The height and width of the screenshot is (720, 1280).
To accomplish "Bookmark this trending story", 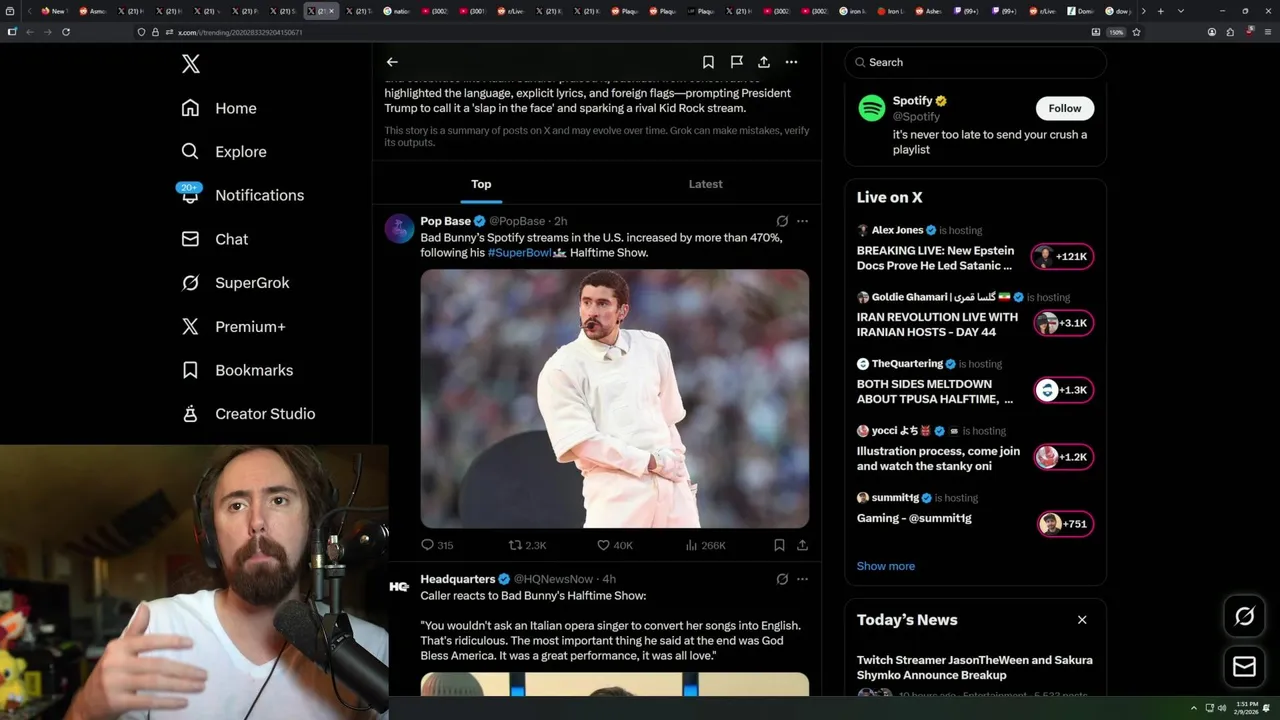I will [708, 62].
